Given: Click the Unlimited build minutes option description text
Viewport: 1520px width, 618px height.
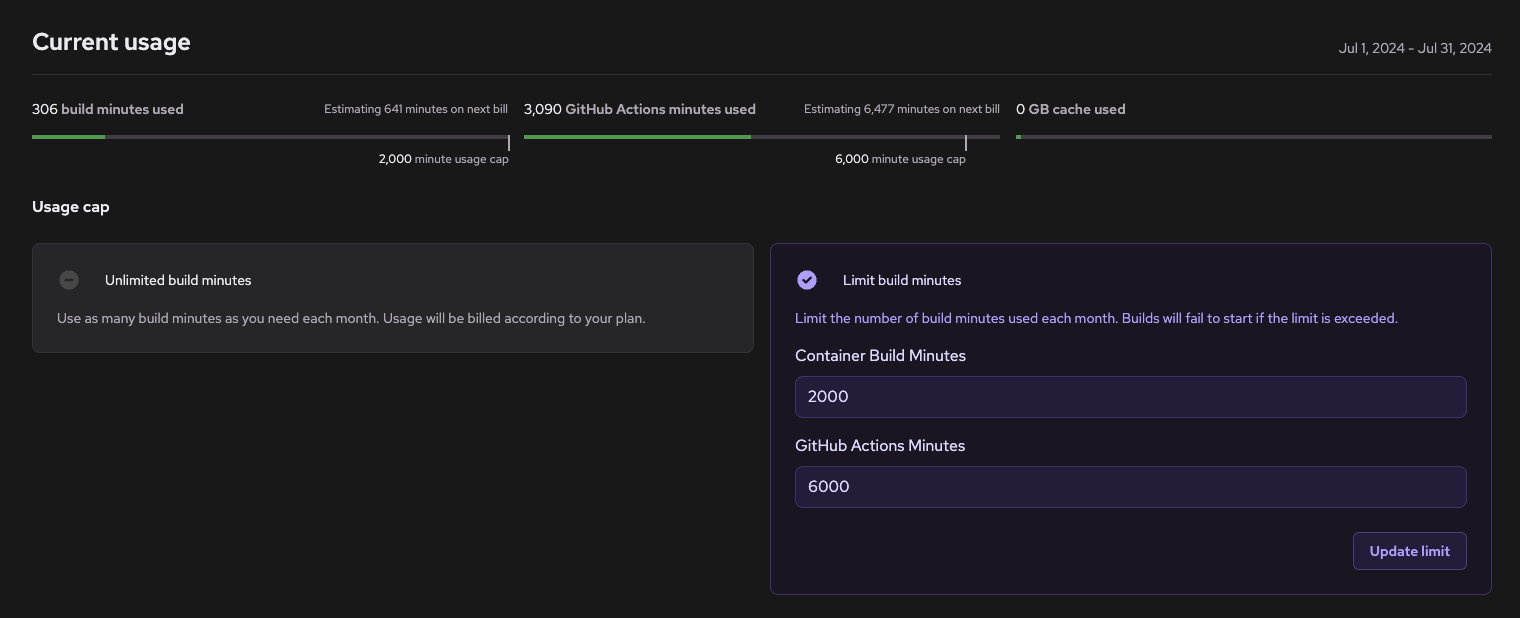Looking at the screenshot, I should (x=351, y=319).
